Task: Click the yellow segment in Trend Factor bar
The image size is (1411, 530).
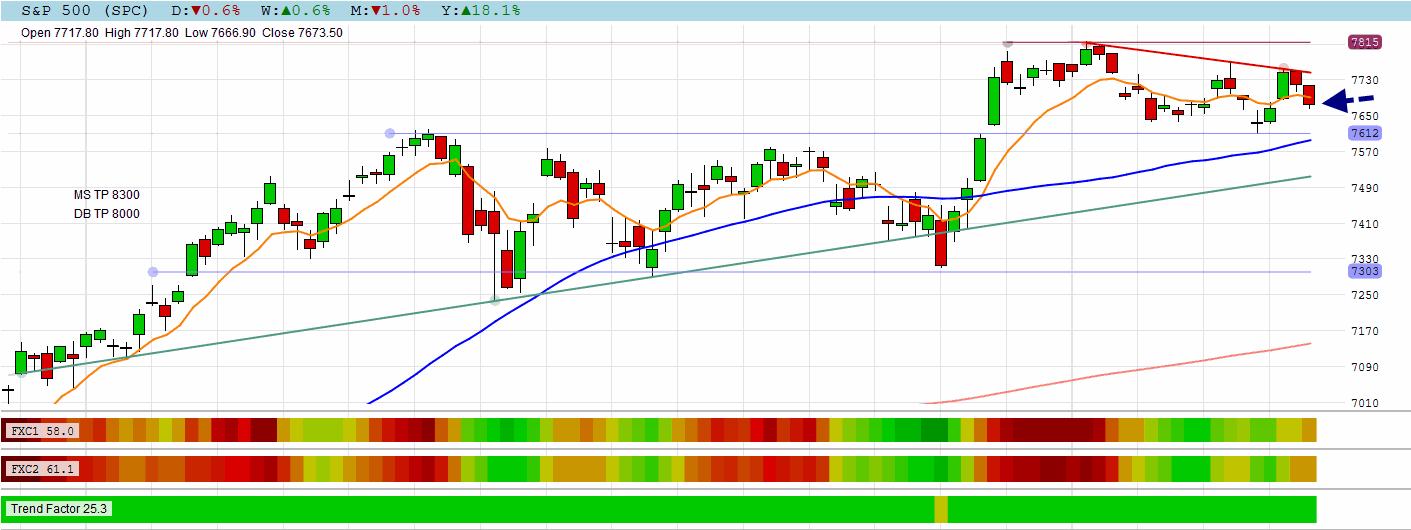Action: click(x=941, y=508)
